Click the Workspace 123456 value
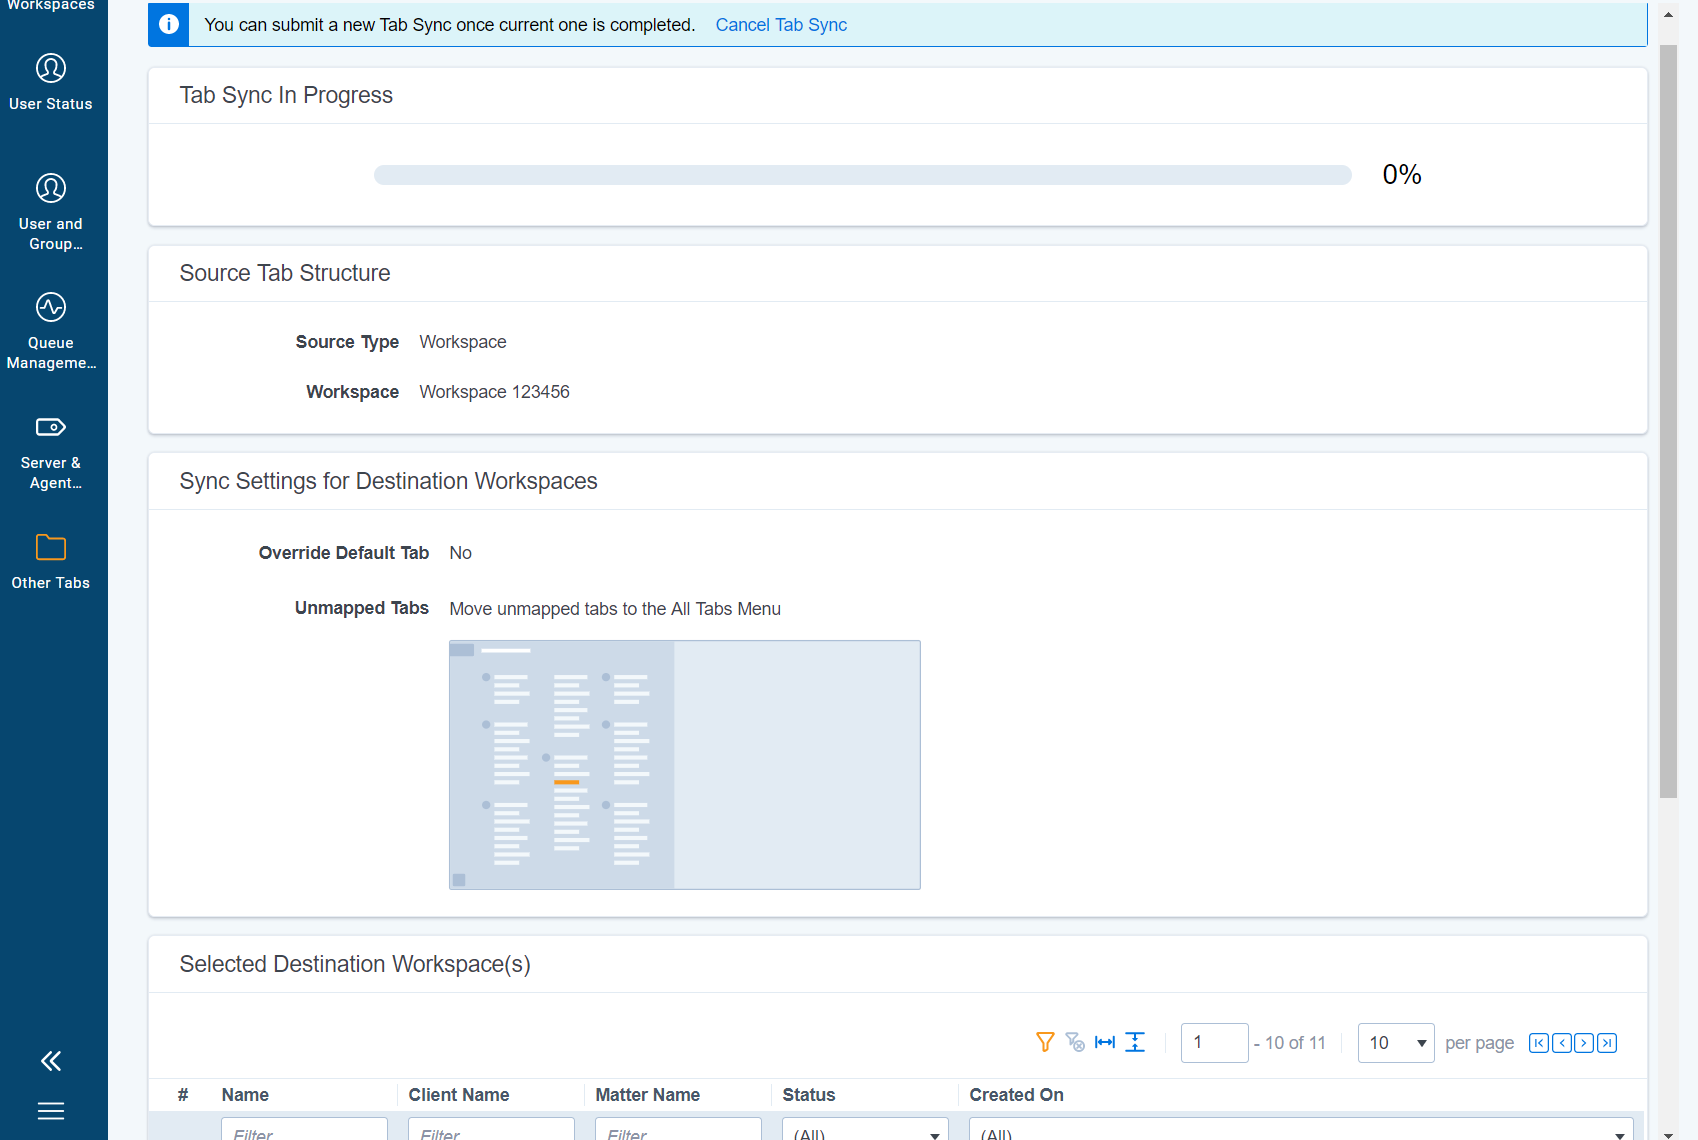 (x=494, y=392)
